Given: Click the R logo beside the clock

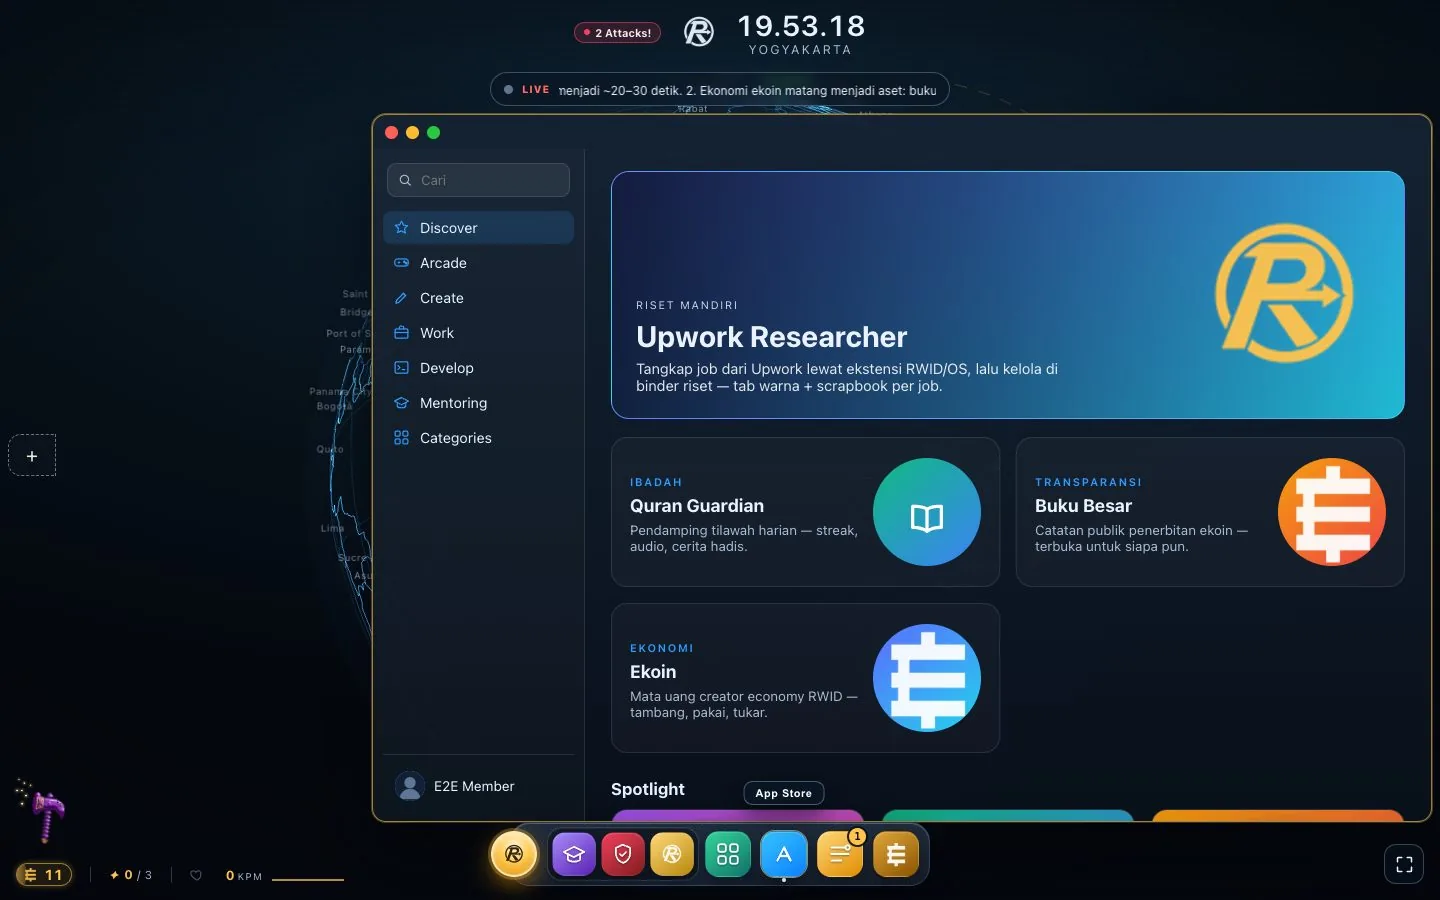Looking at the screenshot, I should pos(699,32).
